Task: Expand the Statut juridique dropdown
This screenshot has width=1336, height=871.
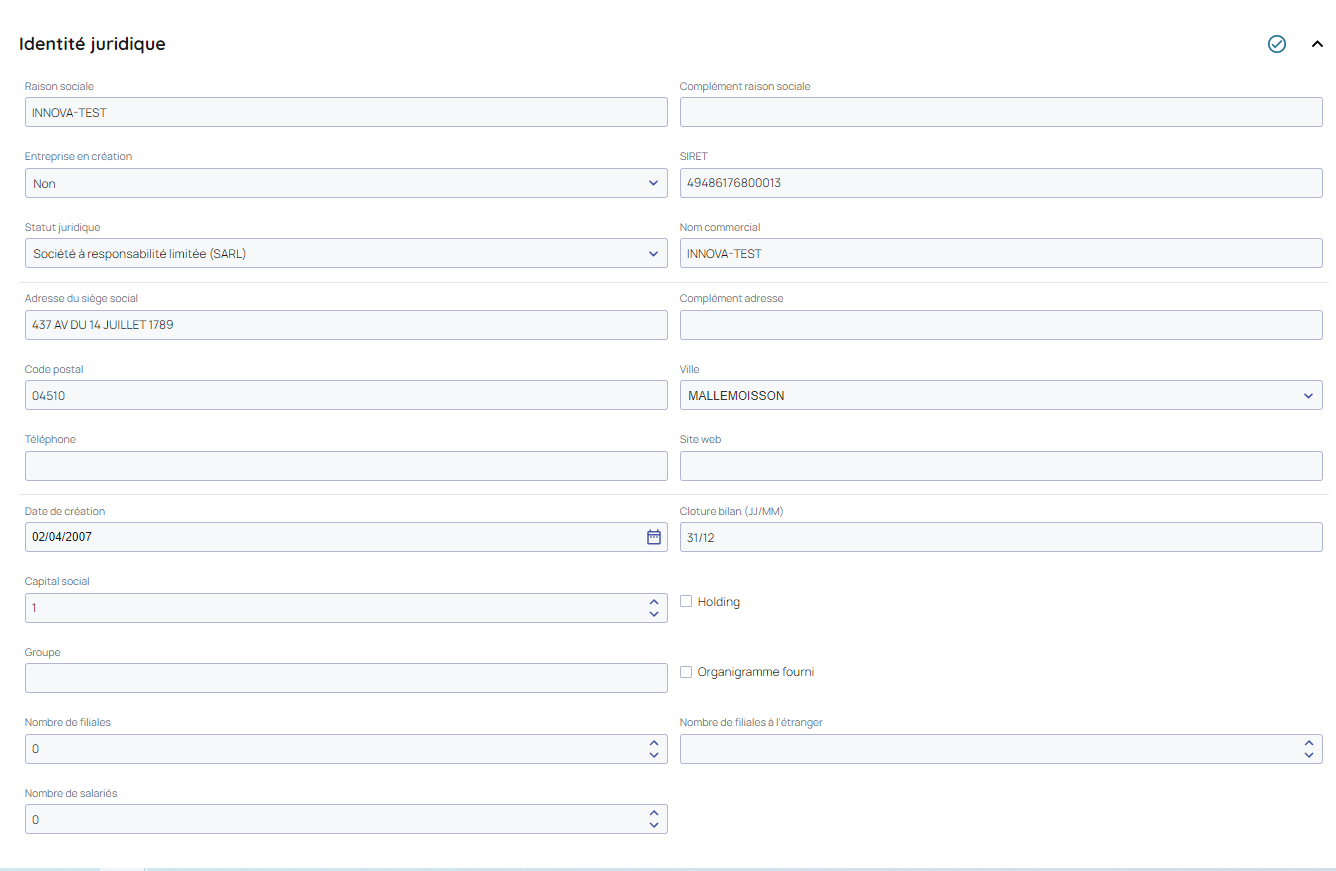Action: [x=345, y=253]
